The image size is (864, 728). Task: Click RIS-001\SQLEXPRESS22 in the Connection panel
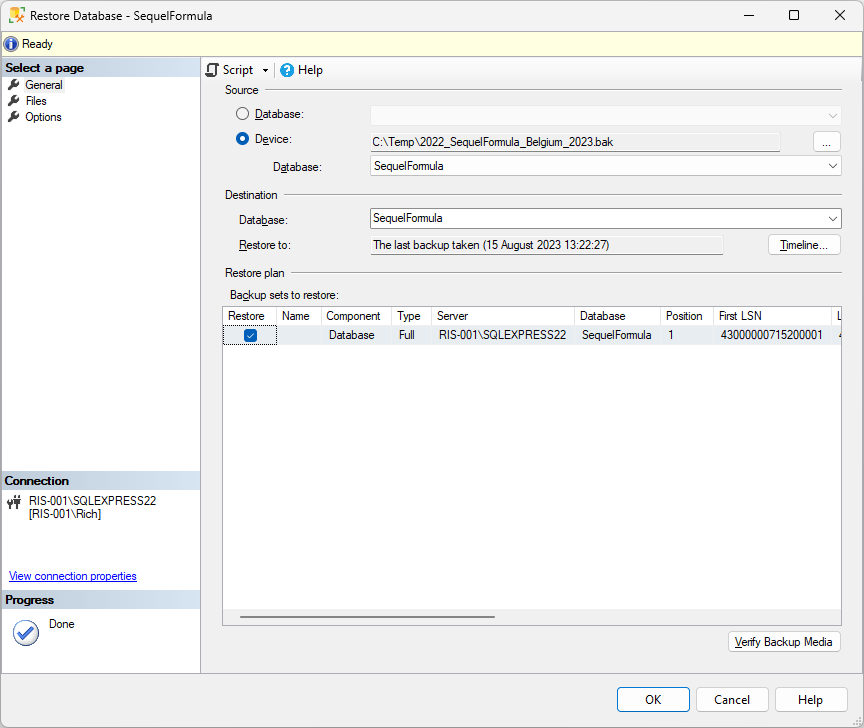(x=93, y=501)
